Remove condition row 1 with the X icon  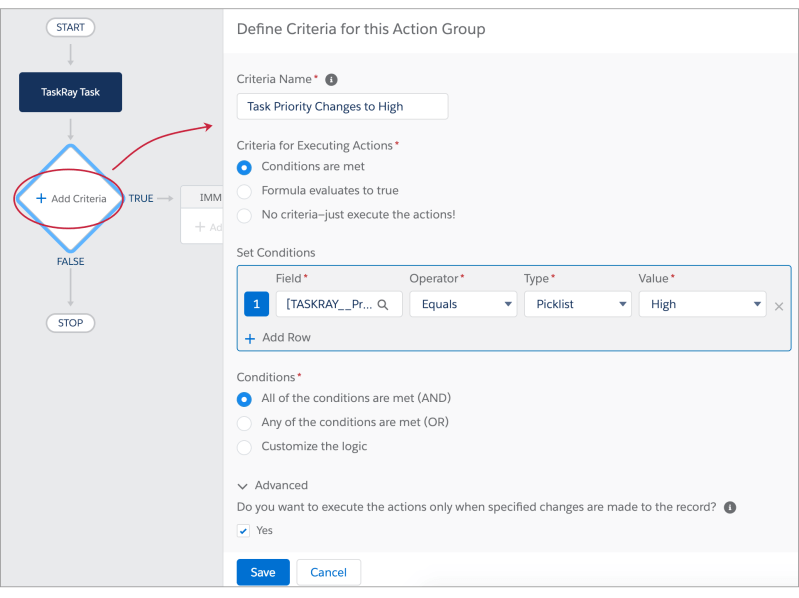(x=779, y=307)
